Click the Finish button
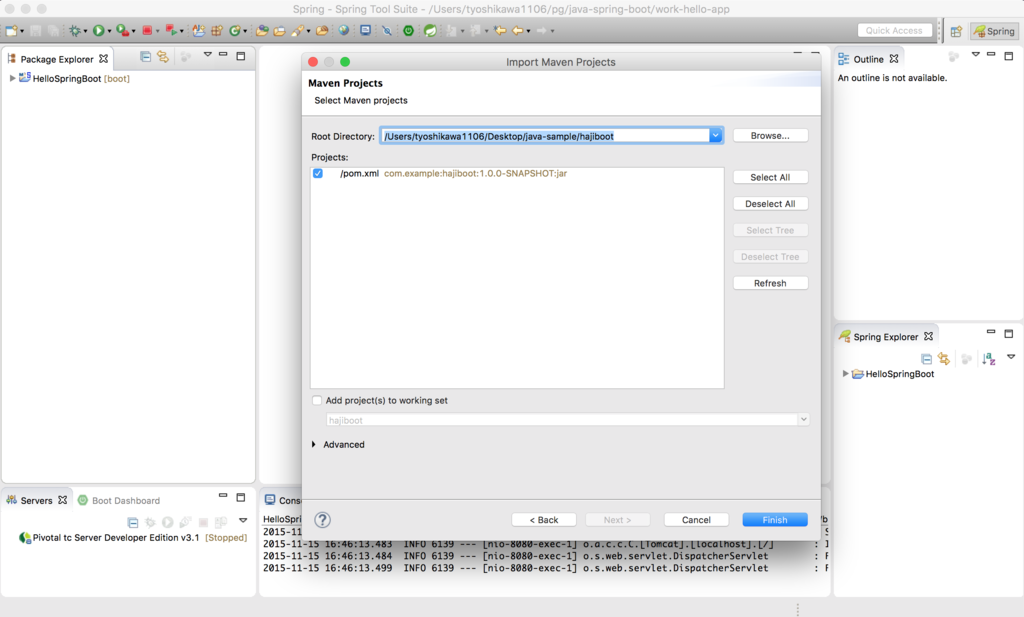Screen dimensions: 1024x617 775,520
